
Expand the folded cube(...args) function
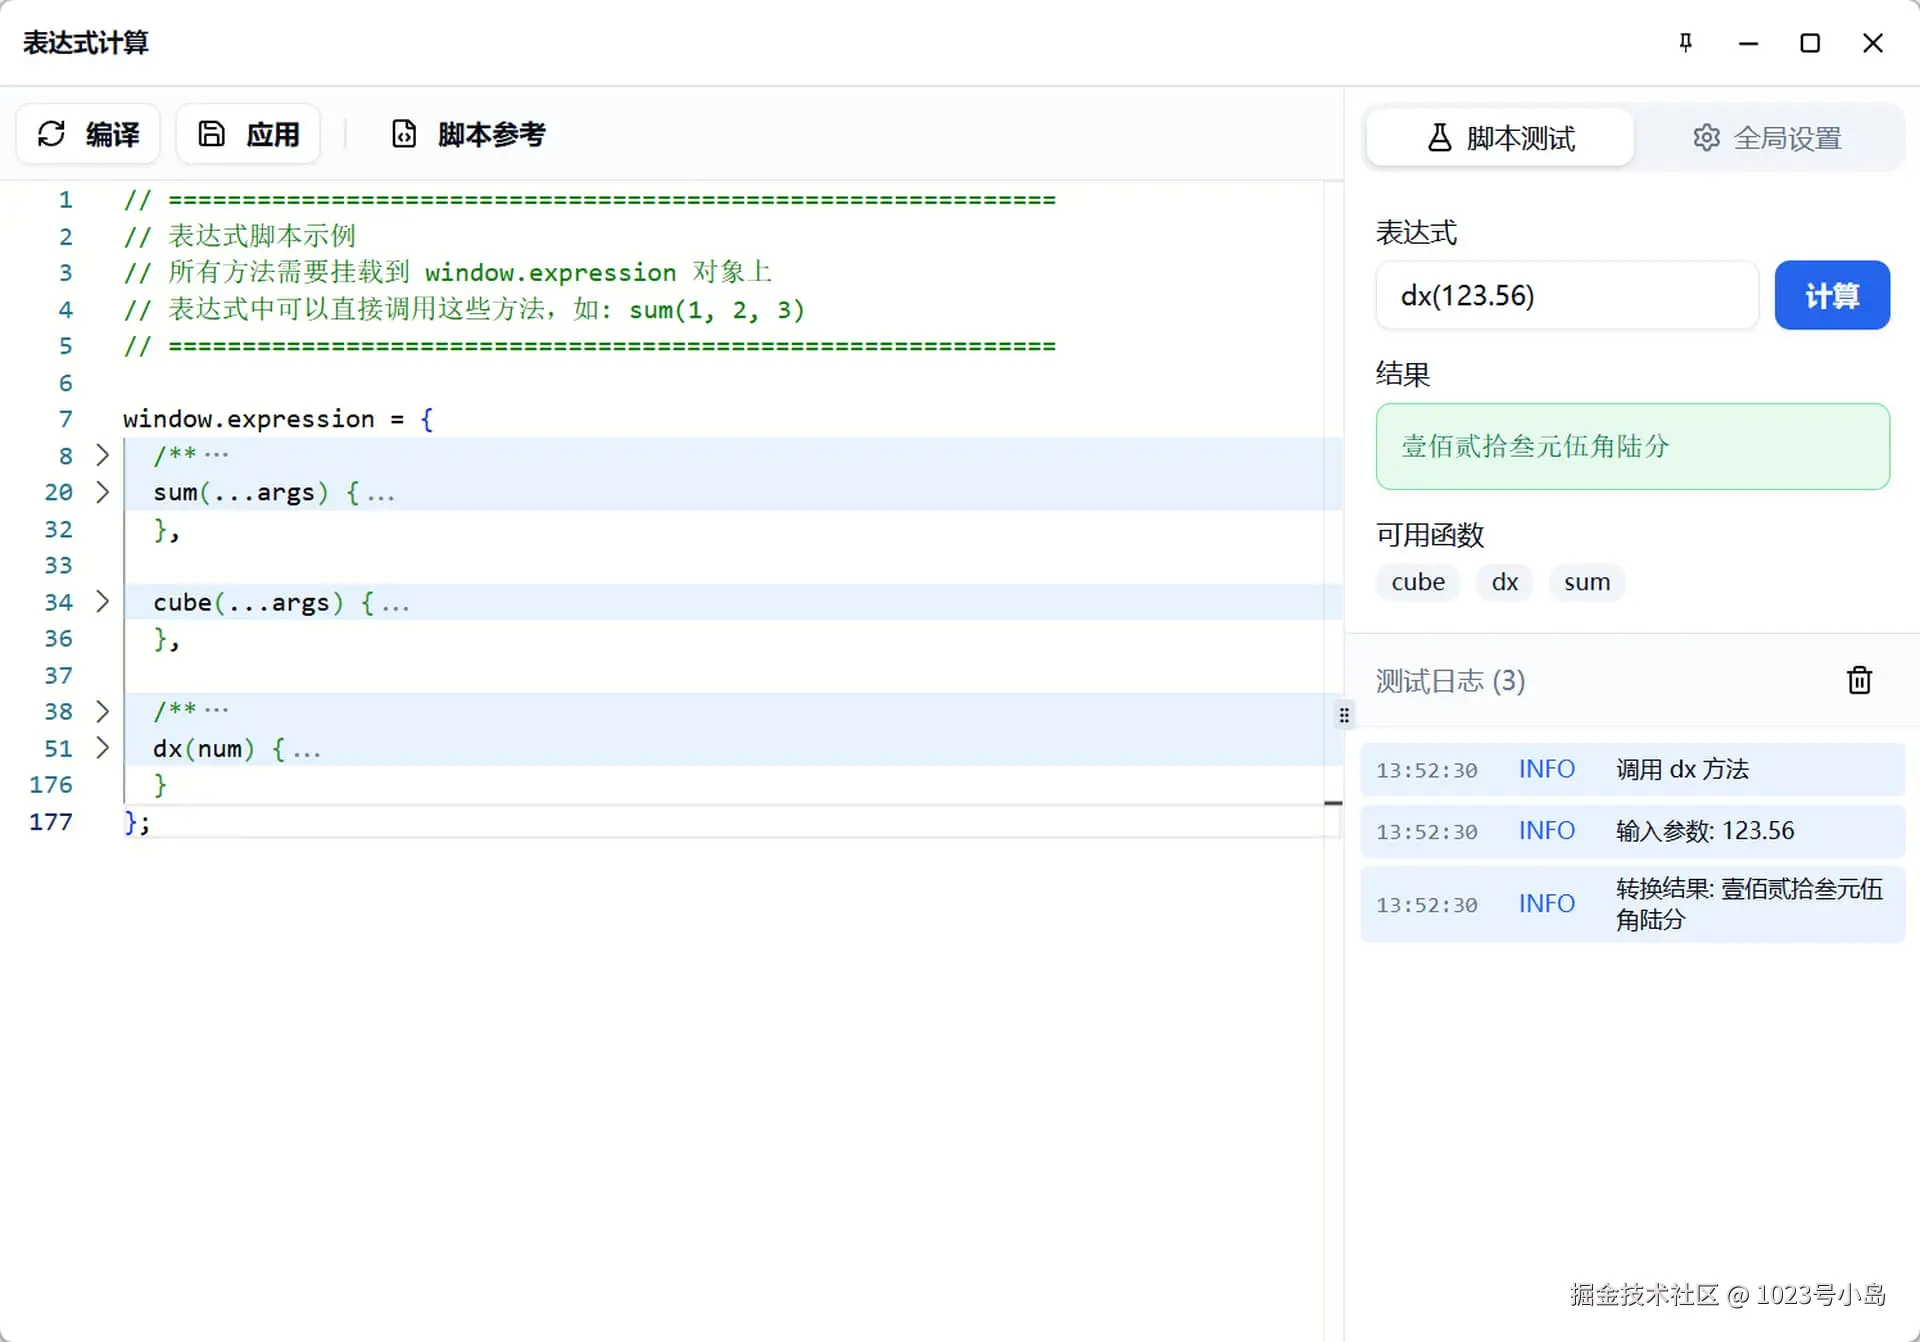point(102,602)
